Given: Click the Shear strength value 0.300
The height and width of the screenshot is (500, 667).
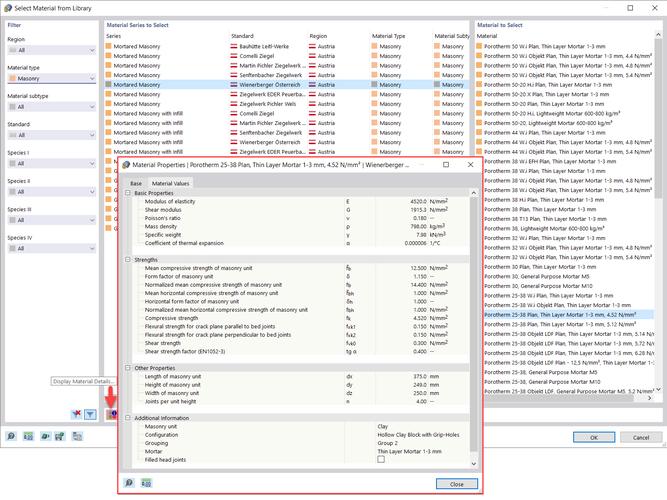Looking at the screenshot, I should tap(420, 343).
